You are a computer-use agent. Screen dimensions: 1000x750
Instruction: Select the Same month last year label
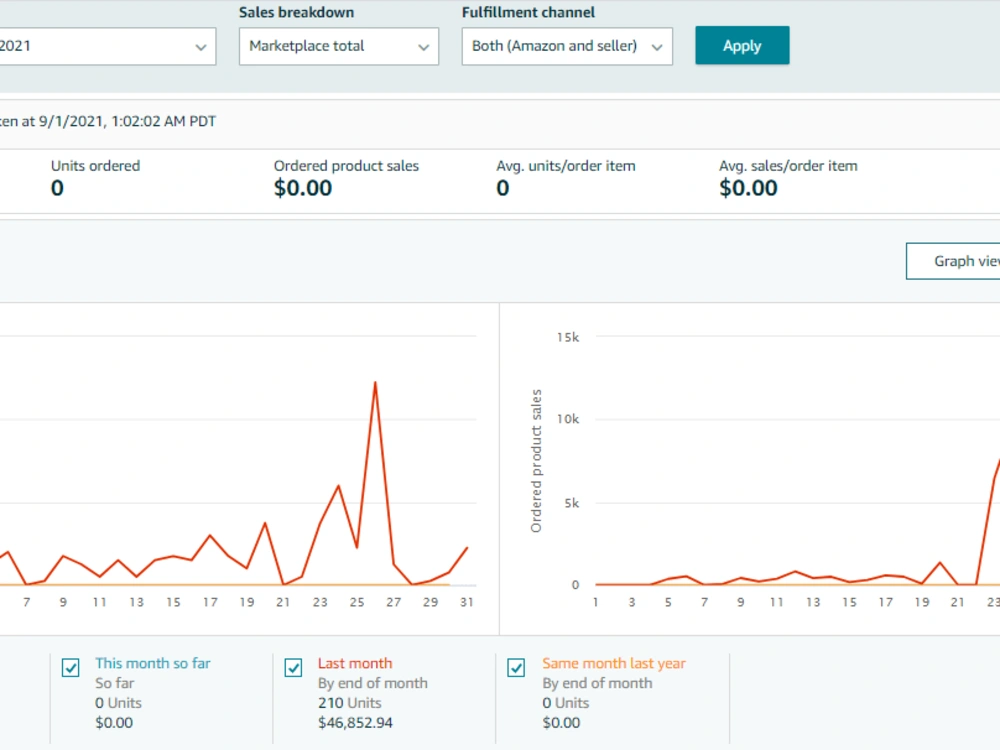click(614, 663)
